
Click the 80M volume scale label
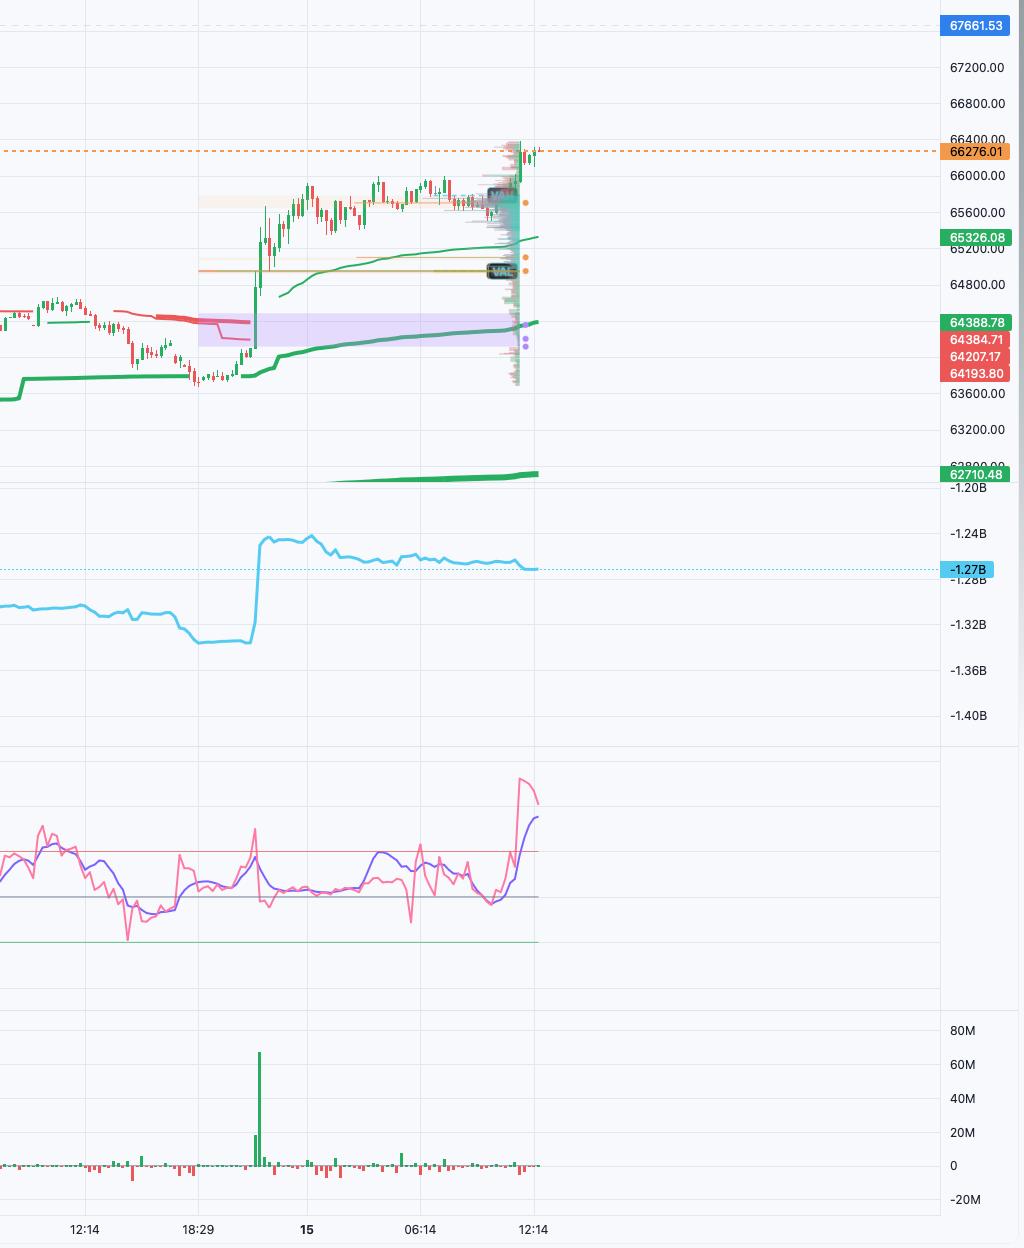tap(963, 1031)
